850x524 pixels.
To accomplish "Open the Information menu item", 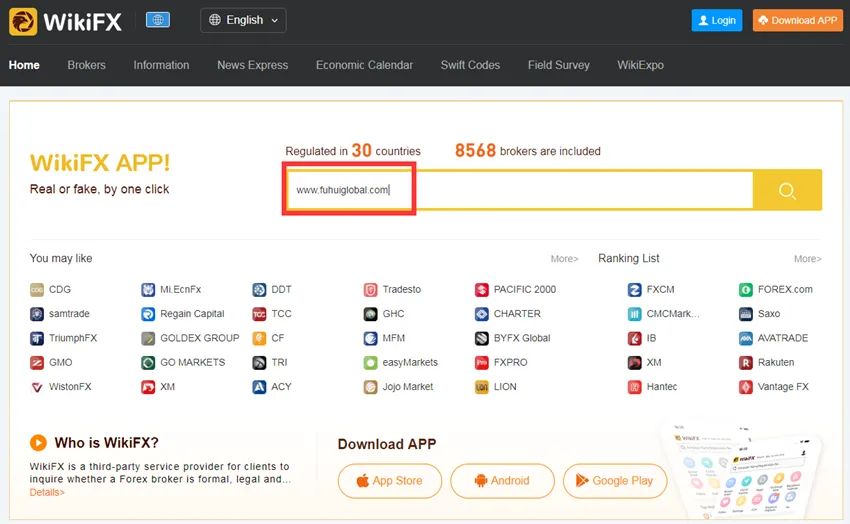I will [161, 65].
